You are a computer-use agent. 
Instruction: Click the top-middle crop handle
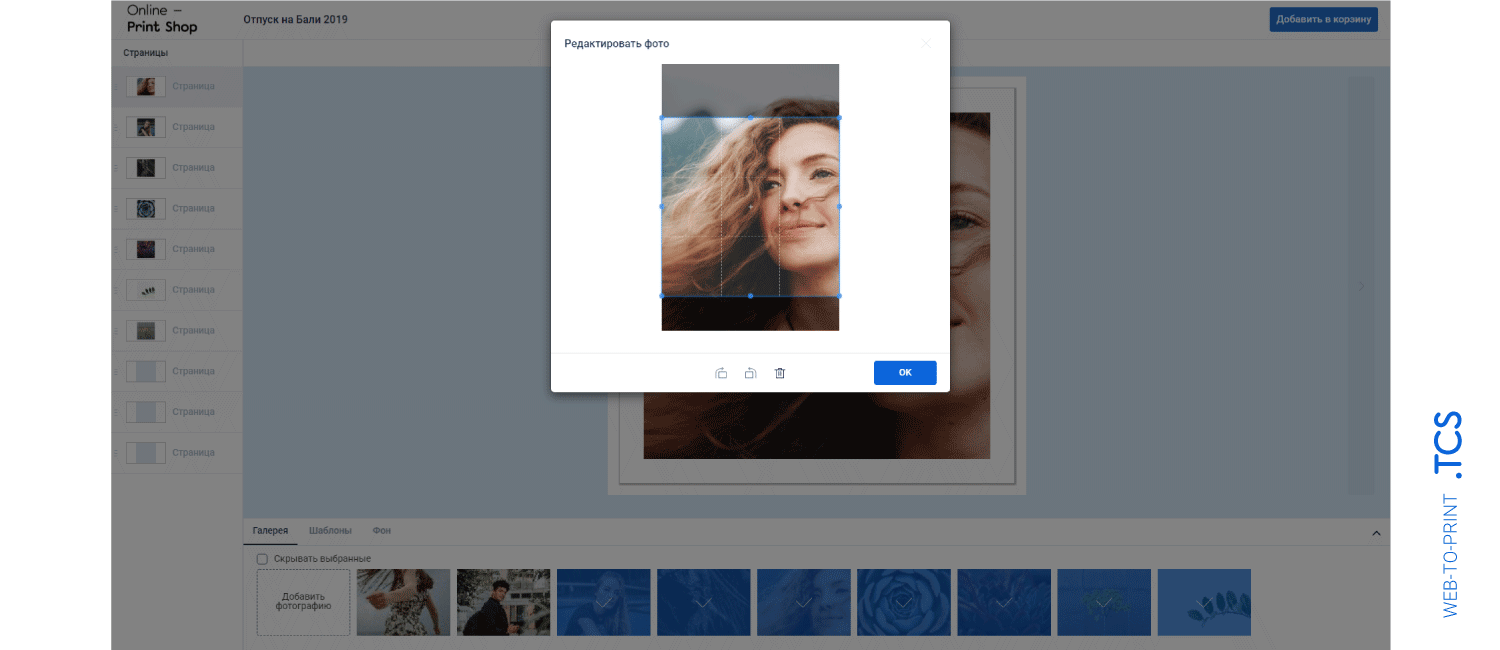click(x=750, y=118)
